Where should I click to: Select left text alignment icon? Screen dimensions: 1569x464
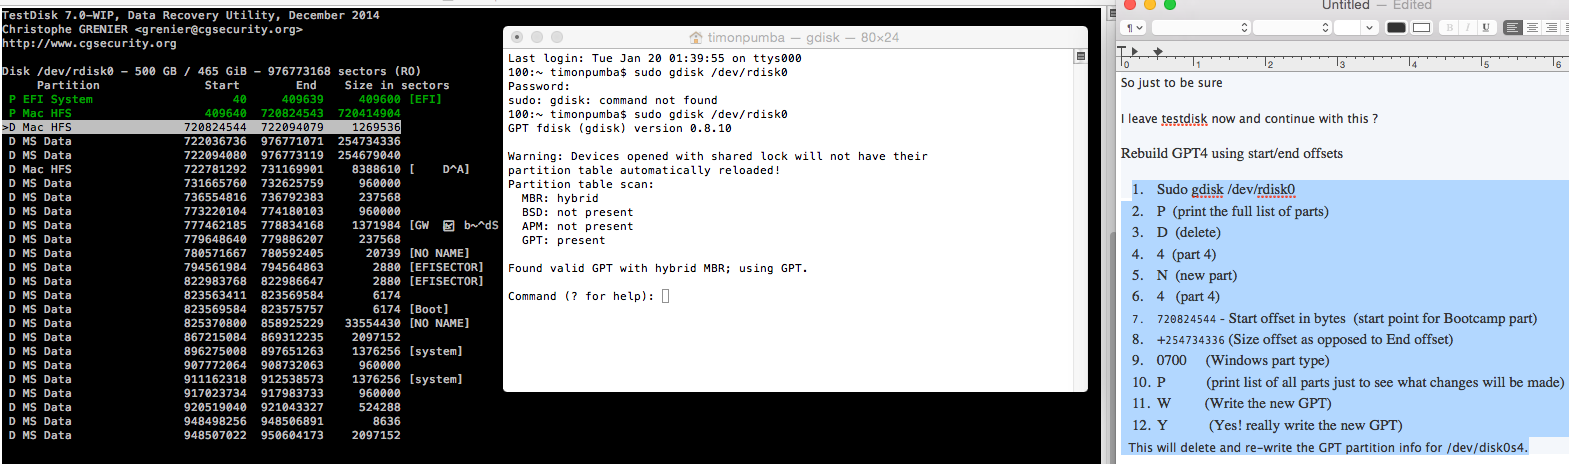[x=1513, y=28]
